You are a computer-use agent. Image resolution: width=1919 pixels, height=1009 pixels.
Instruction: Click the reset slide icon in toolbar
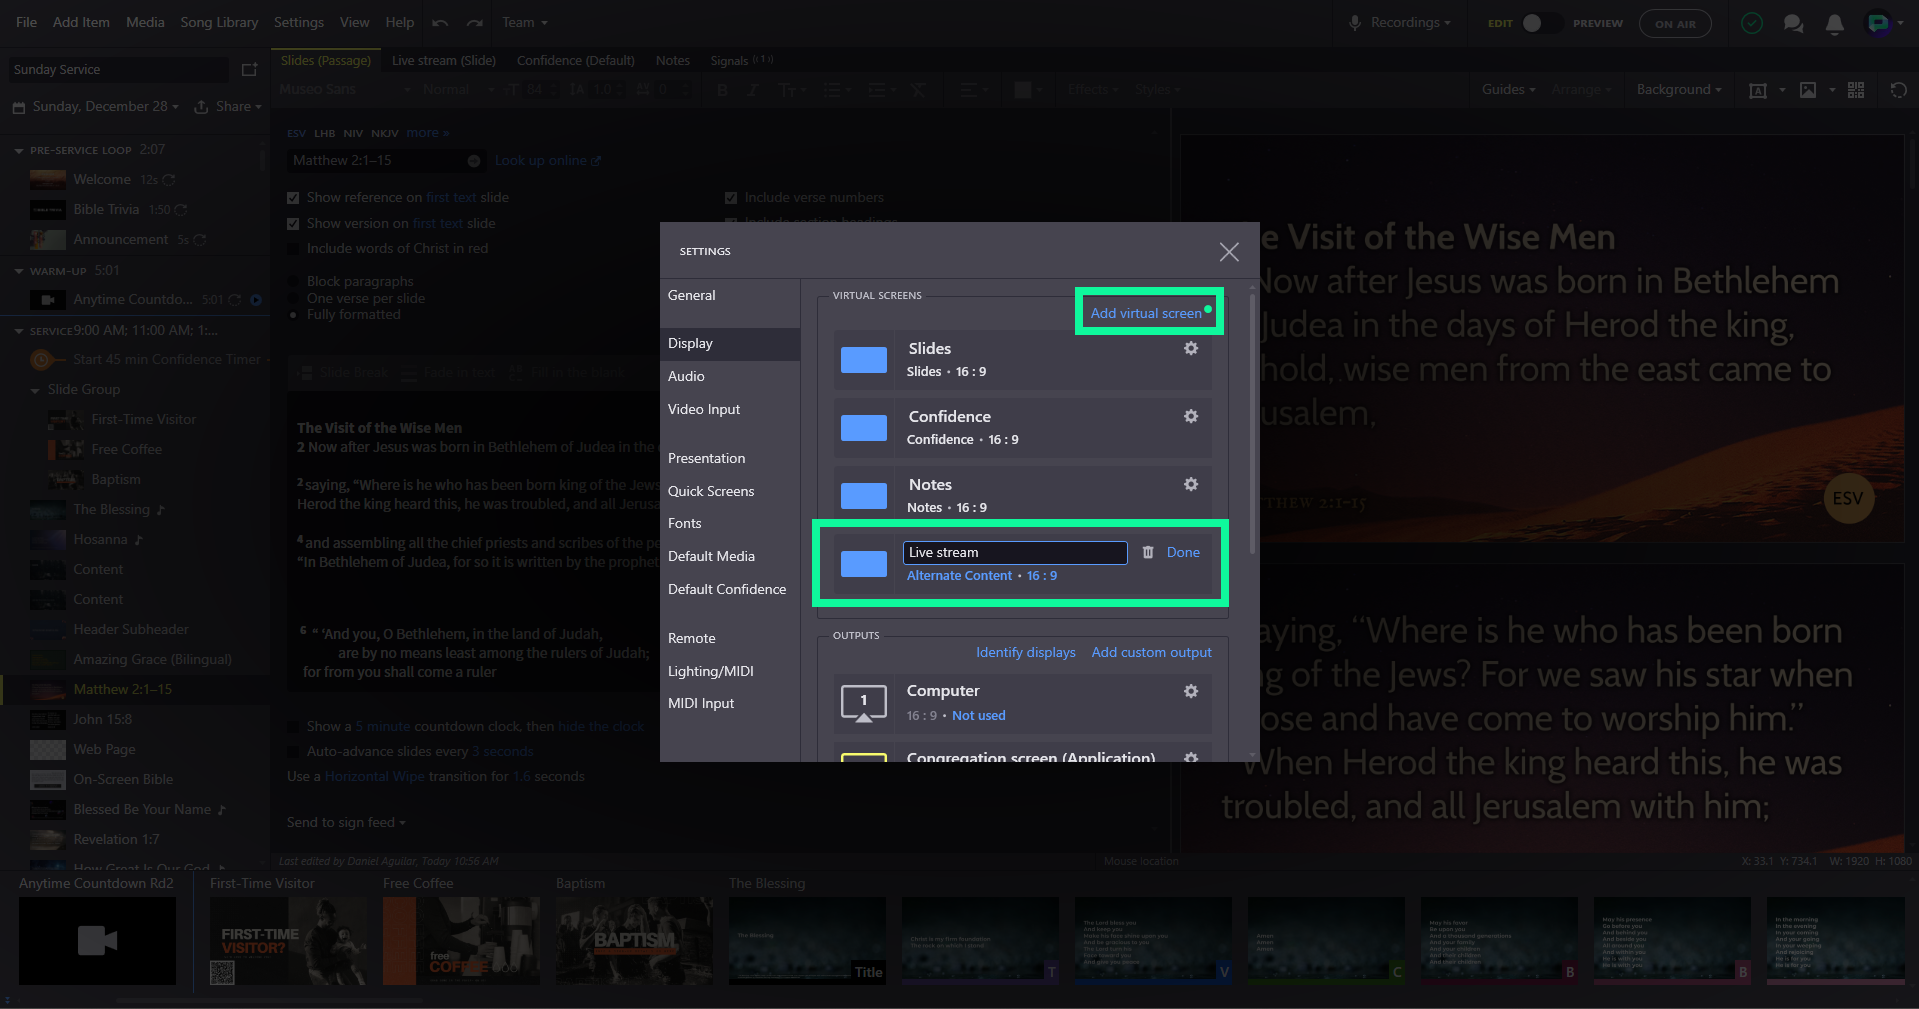(1898, 90)
